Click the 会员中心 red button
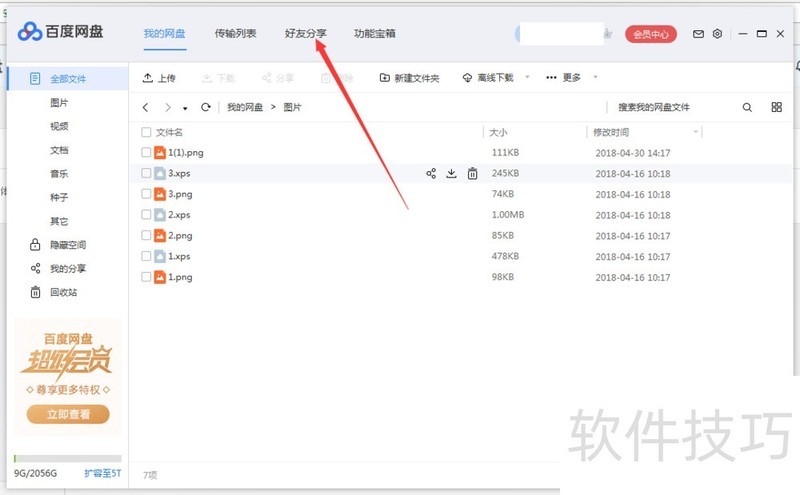 point(651,34)
